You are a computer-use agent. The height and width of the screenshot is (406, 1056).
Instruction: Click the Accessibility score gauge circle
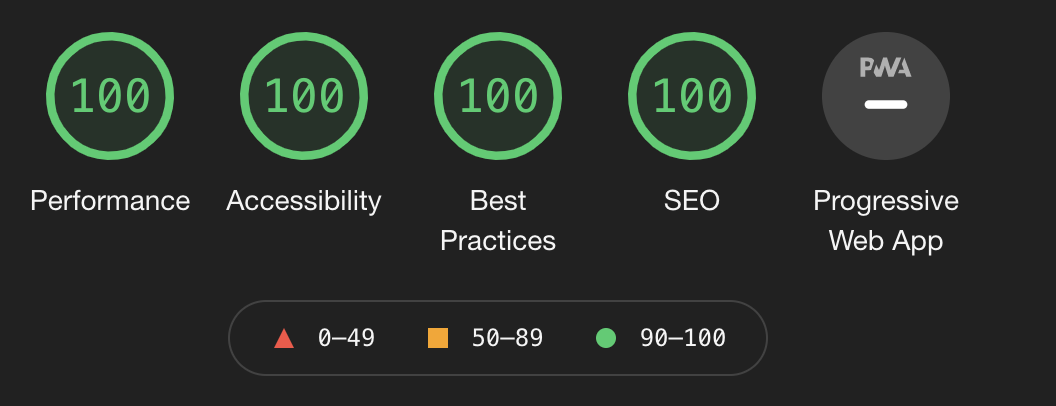[x=304, y=96]
